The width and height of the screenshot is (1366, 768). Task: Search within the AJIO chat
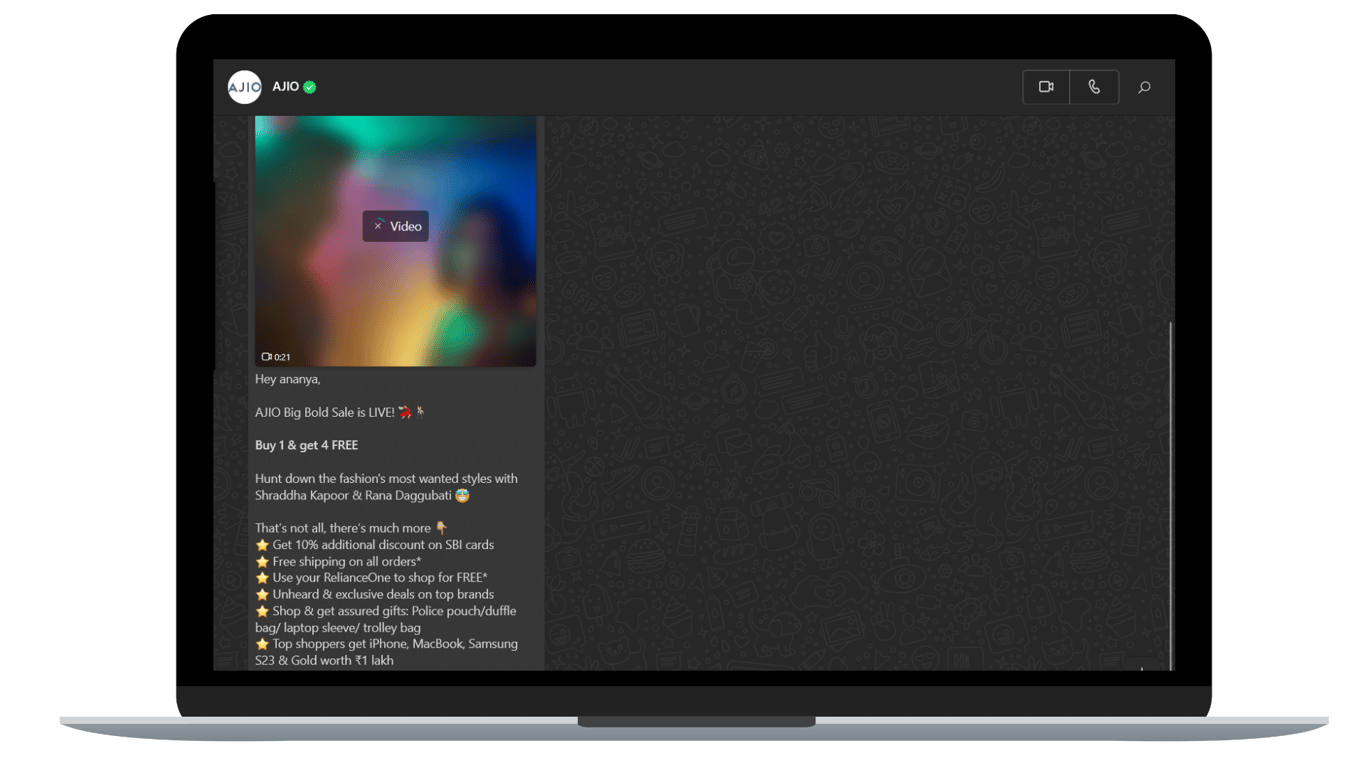(x=1144, y=87)
